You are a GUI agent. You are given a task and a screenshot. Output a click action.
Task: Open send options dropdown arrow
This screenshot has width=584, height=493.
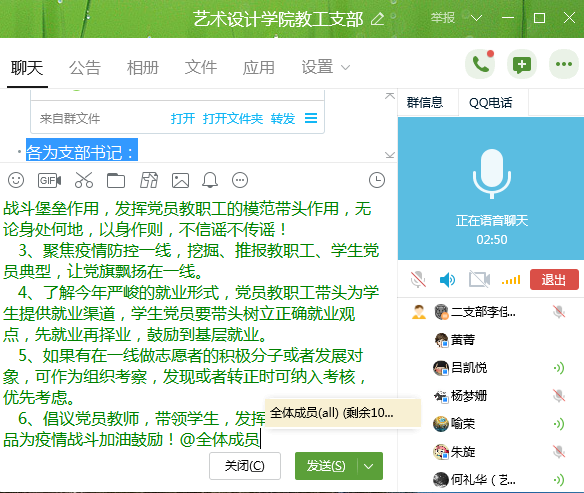tap(369, 466)
